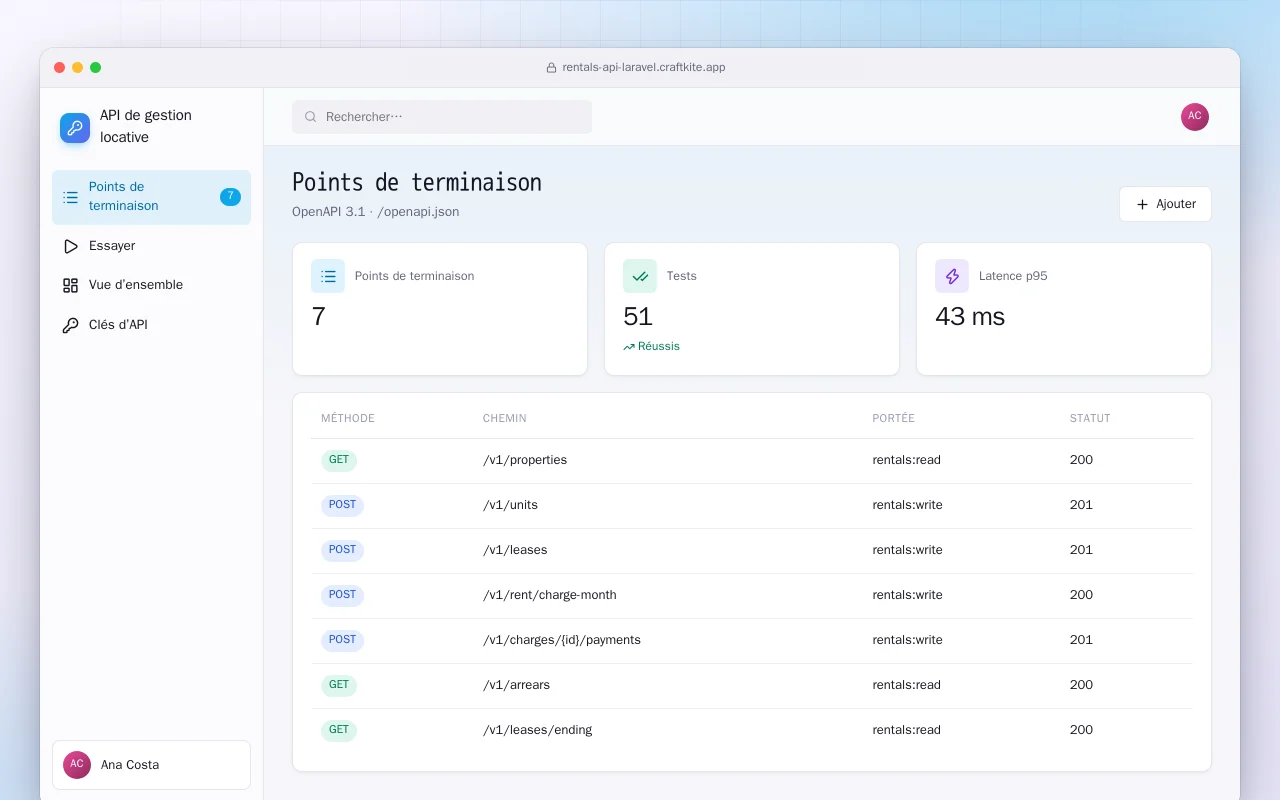The width and height of the screenshot is (1280, 800).
Task: Click the POST badge for /v1/units
Action: (x=342, y=505)
